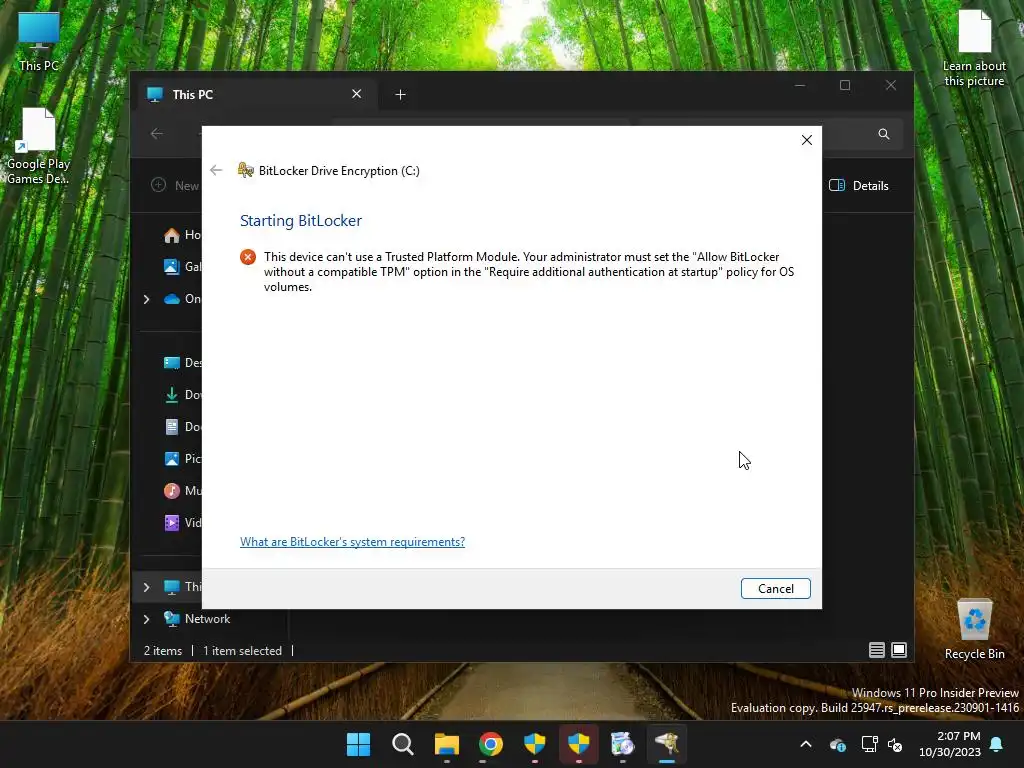
Task: Open This PC desktop shortcut
Action: 39,42
